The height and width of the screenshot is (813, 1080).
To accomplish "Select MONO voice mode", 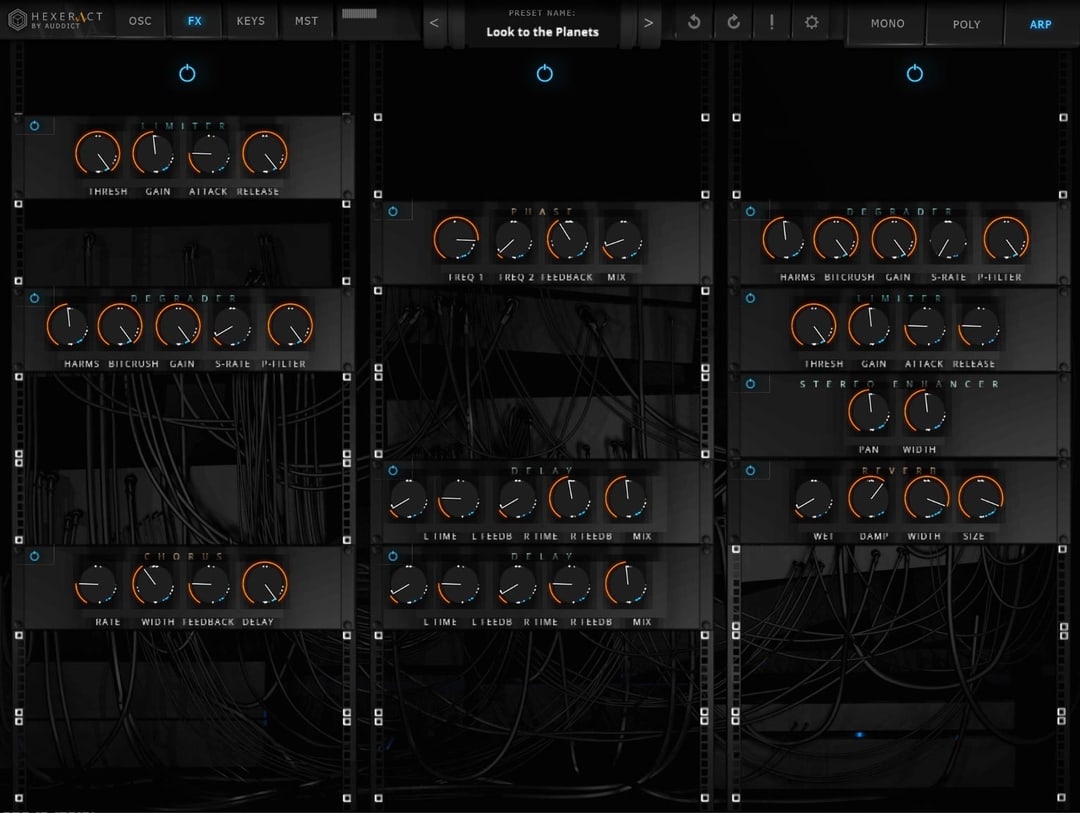I will point(887,24).
